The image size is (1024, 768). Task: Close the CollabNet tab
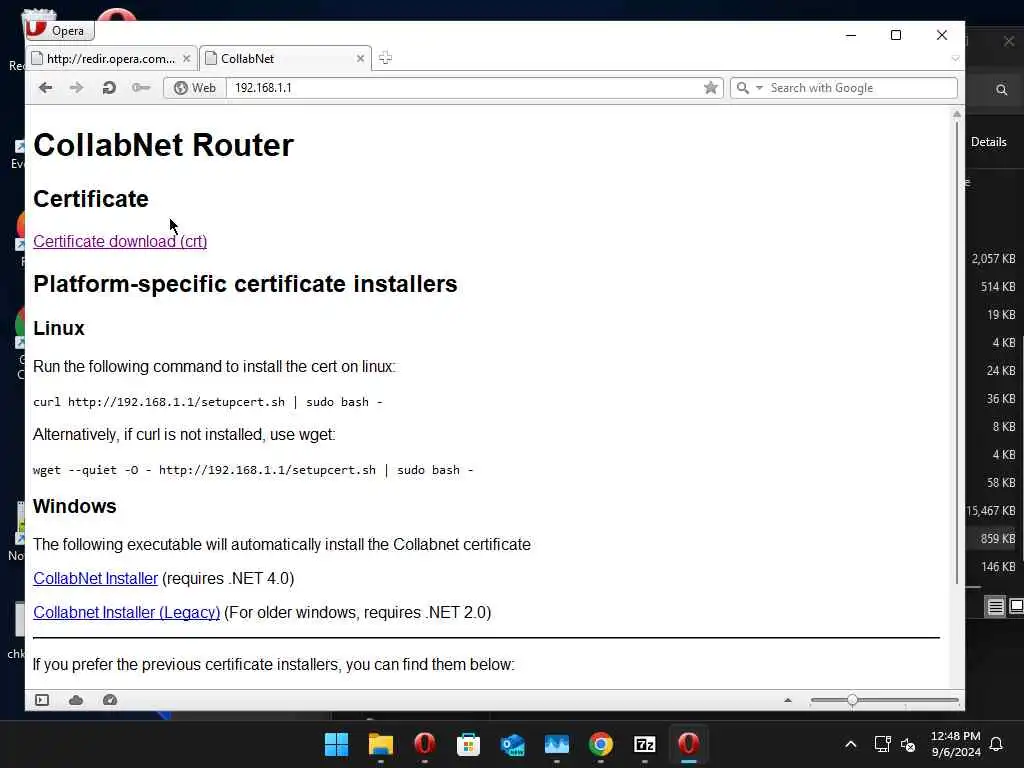(360, 59)
